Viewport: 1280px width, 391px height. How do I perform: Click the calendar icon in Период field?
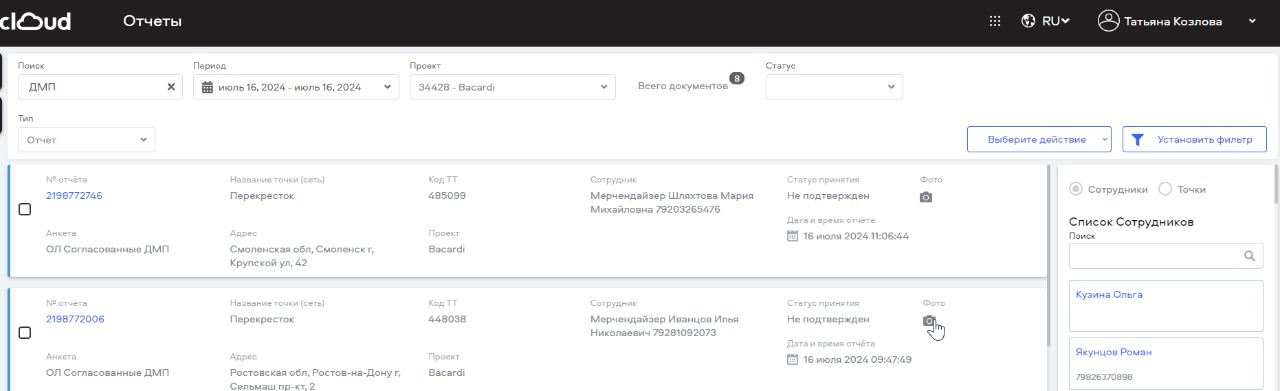coord(208,87)
